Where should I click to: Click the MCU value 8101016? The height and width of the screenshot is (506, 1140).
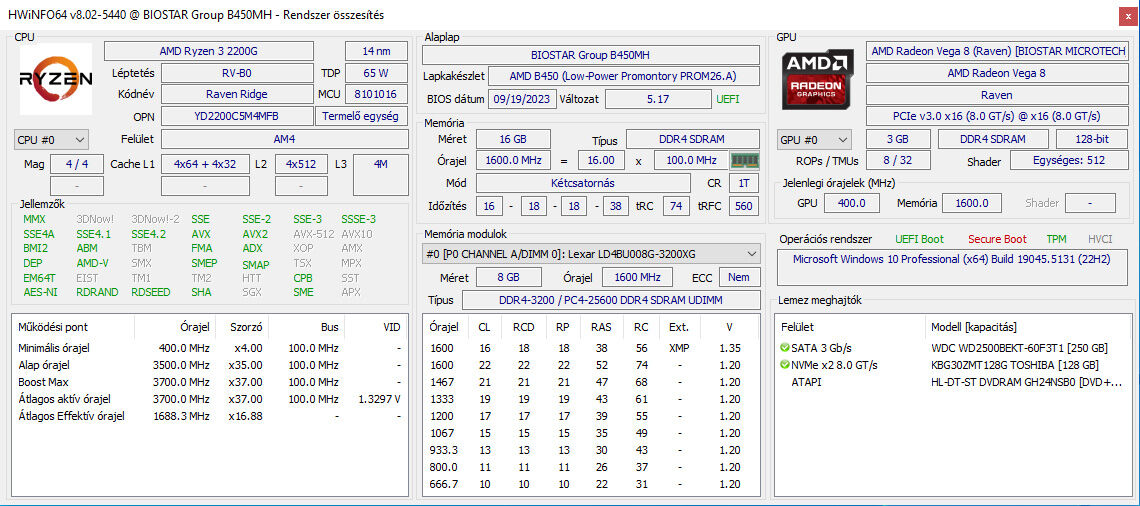[x=376, y=94]
